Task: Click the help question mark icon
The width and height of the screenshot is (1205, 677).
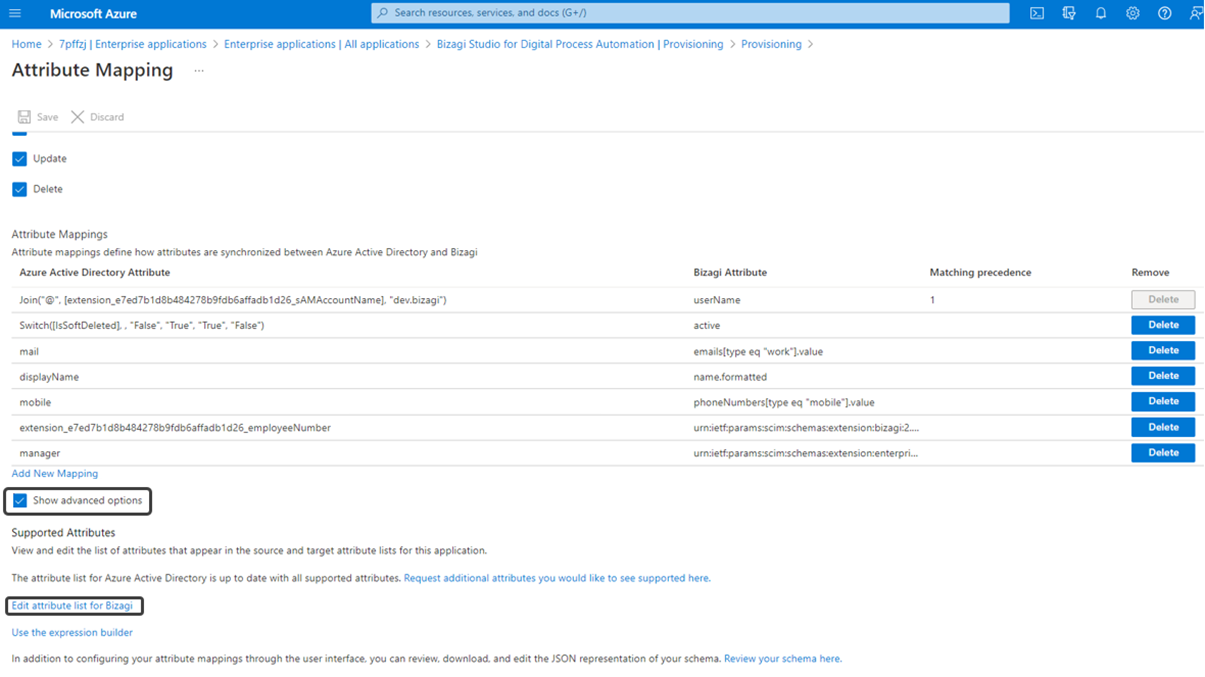Action: pos(1165,14)
